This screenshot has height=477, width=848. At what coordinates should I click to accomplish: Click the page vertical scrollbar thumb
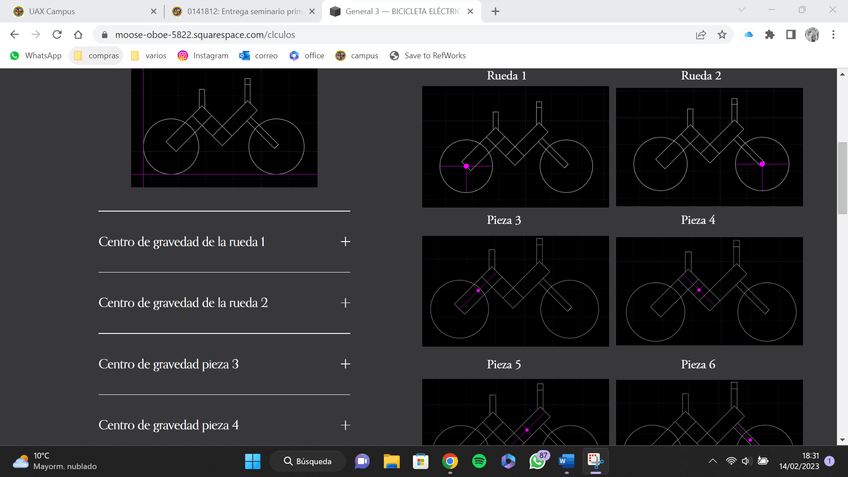pyautogui.click(x=843, y=178)
